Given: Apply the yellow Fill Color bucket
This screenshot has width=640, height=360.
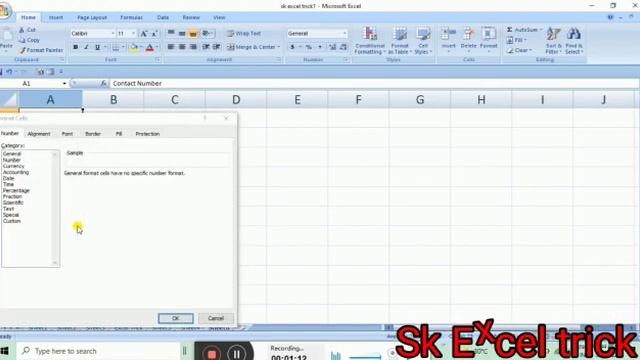Looking at the screenshot, I should point(133,48).
